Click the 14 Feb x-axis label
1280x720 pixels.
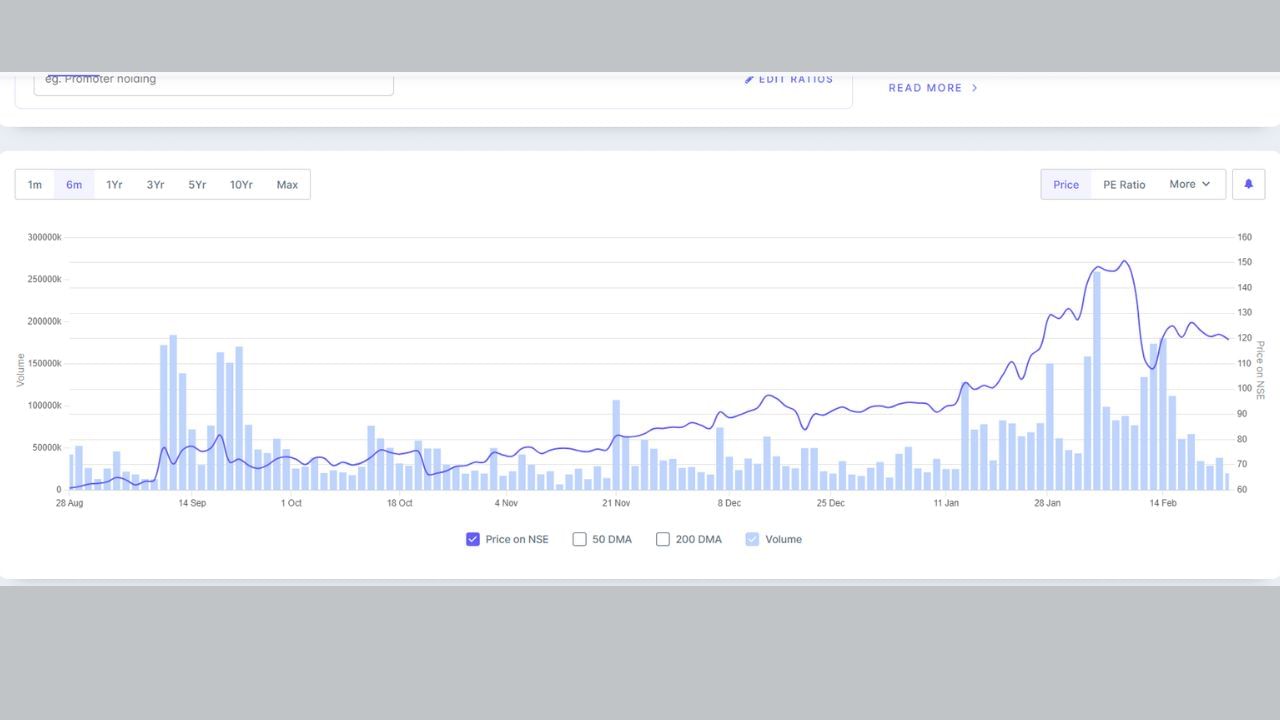(1162, 503)
